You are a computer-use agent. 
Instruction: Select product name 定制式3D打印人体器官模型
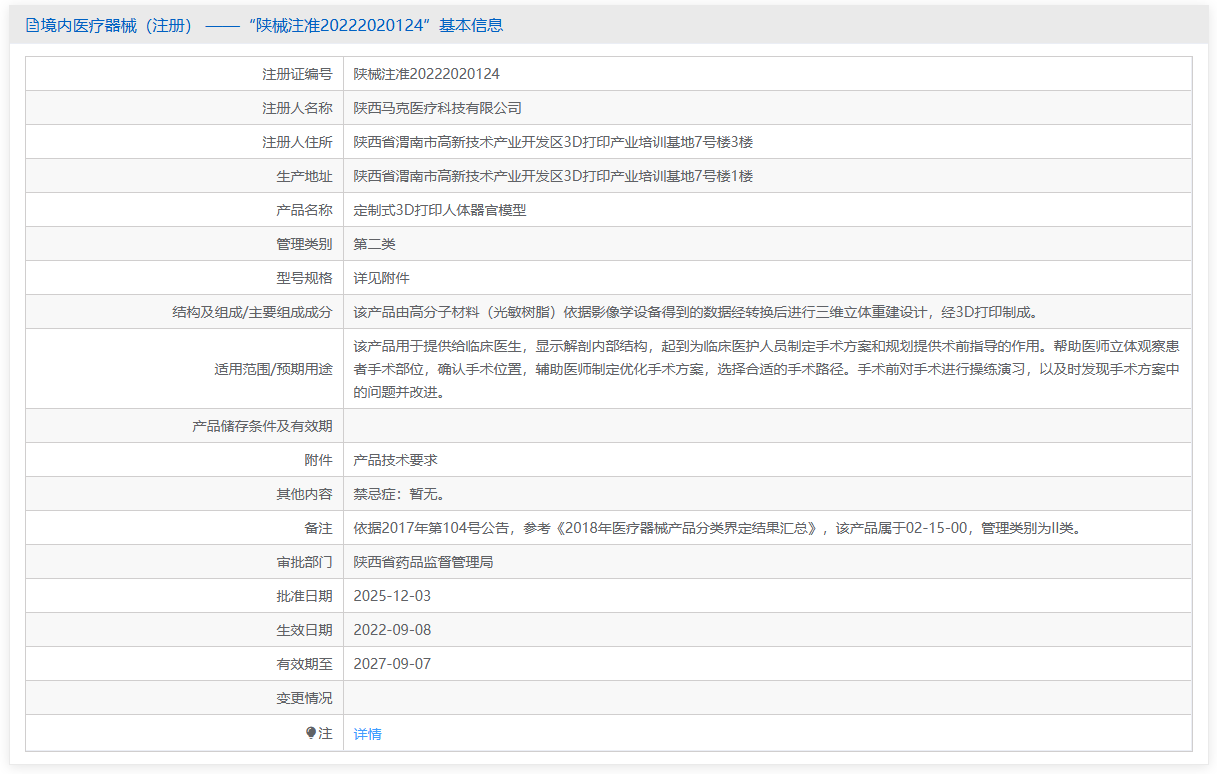[440, 210]
